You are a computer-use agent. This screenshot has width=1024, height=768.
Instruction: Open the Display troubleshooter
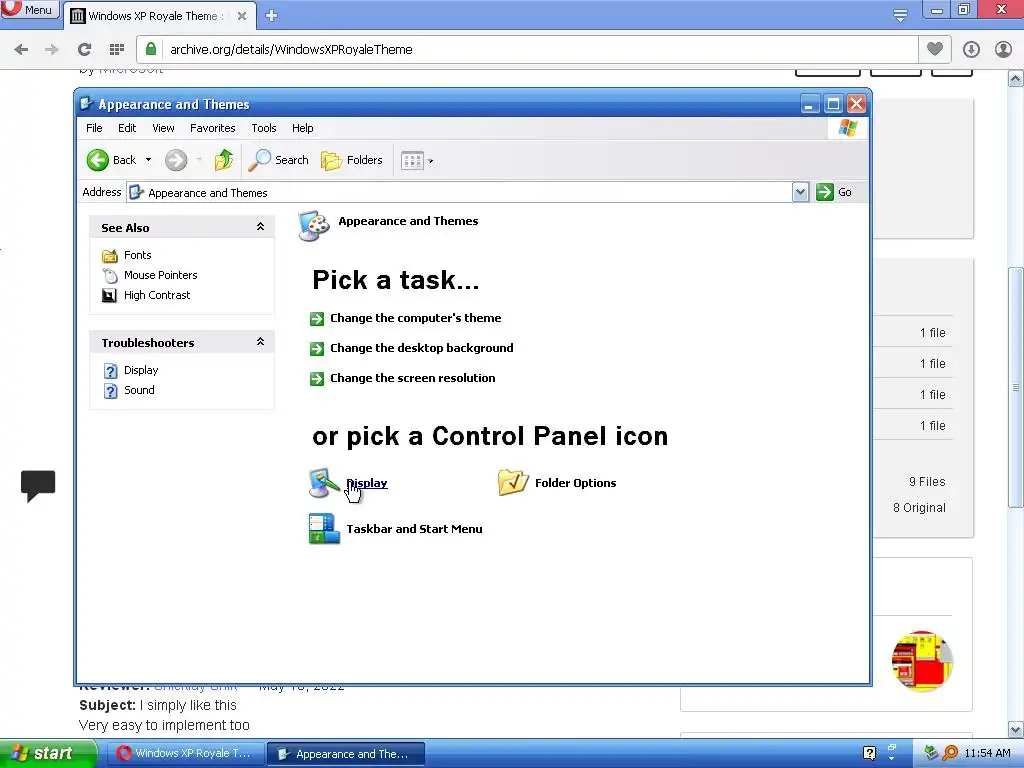(x=141, y=370)
